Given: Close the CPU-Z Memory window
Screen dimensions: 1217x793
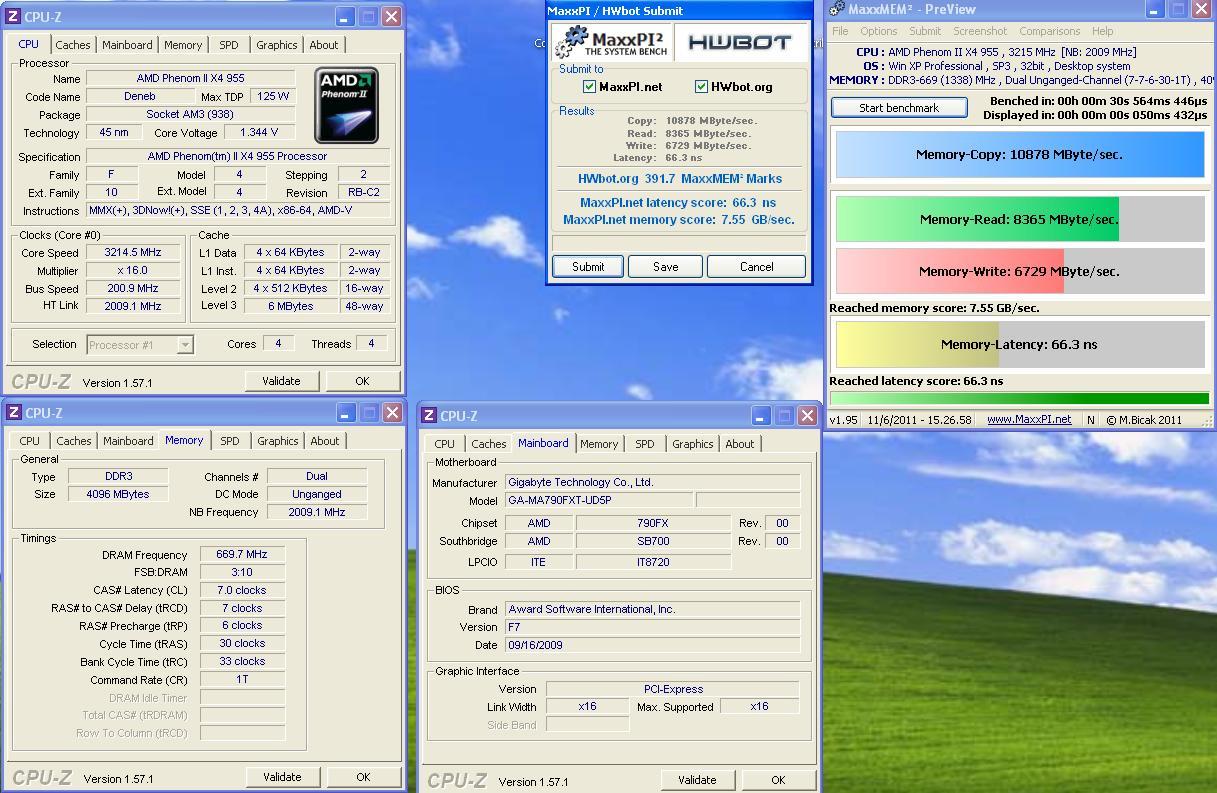Looking at the screenshot, I should pyautogui.click(x=393, y=412).
